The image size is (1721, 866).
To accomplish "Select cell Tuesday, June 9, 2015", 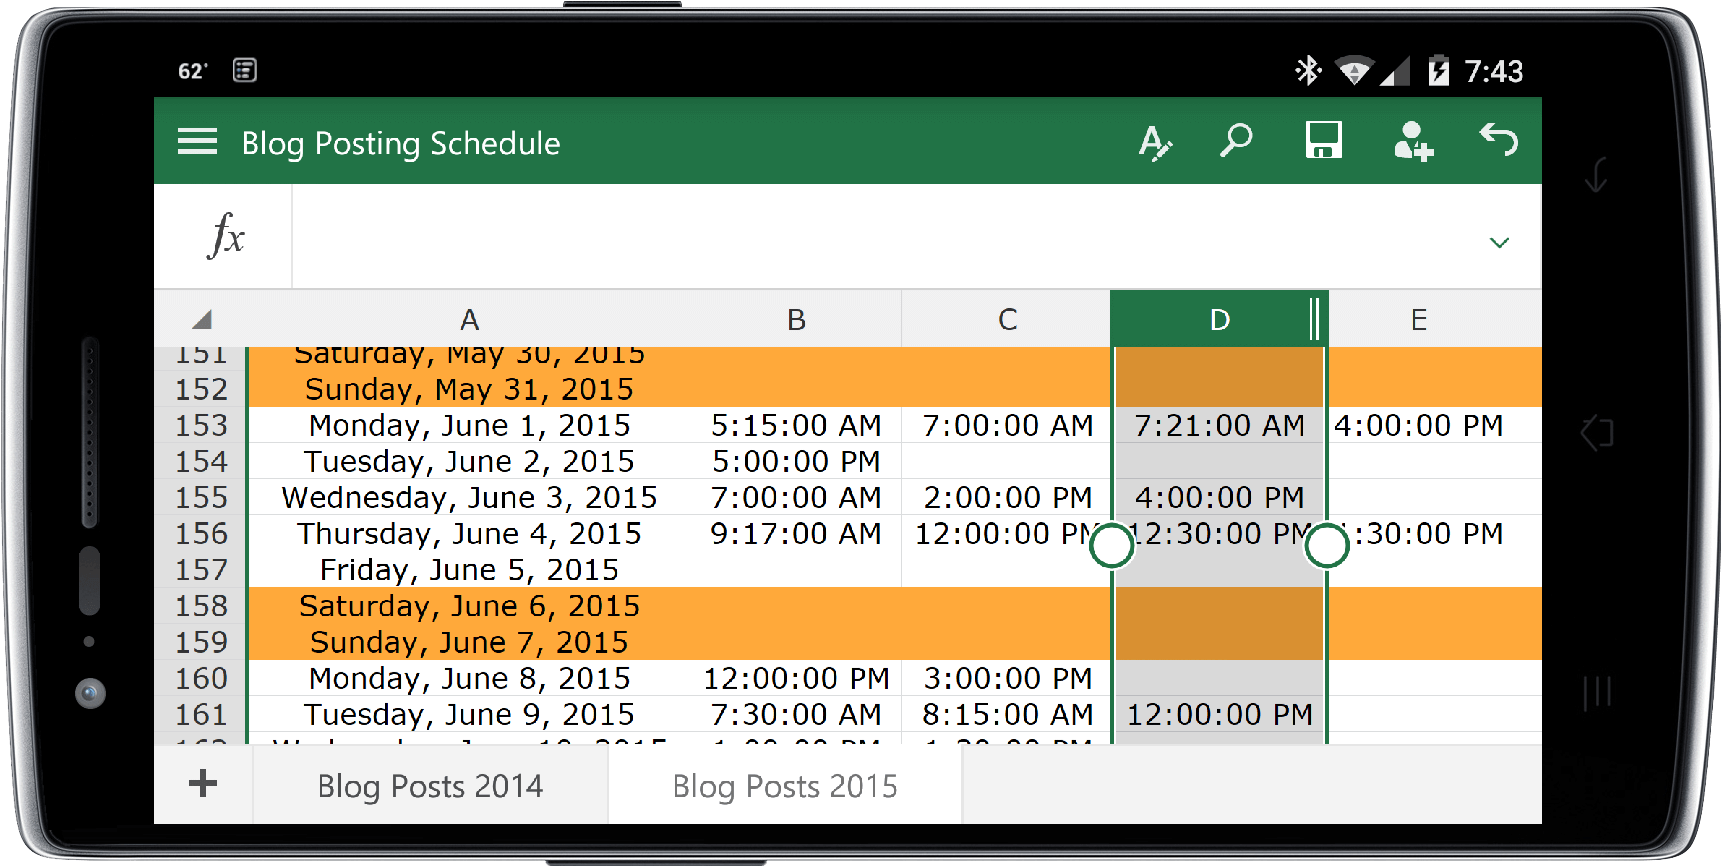I will point(470,714).
